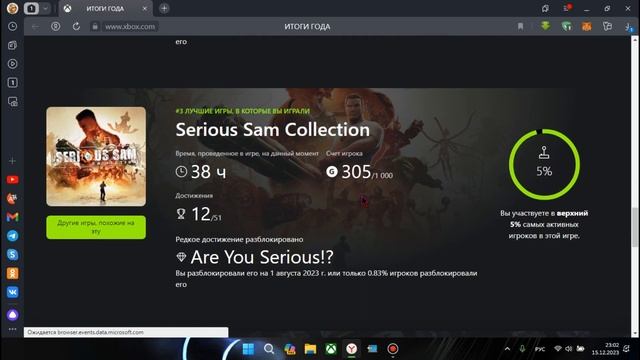Add a new sidebar site with plus
640x360 pixels.
(x=12, y=161)
